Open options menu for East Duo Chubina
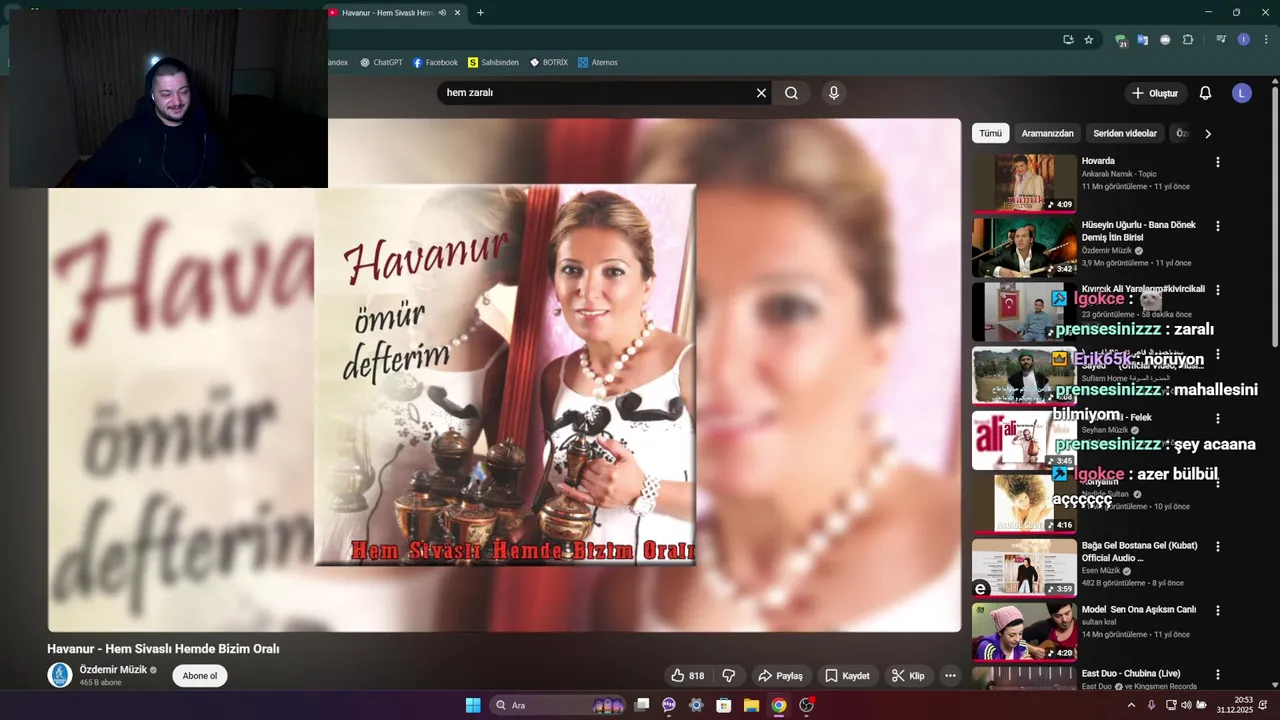Screen dimensions: 1280x720 tap(1218, 674)
